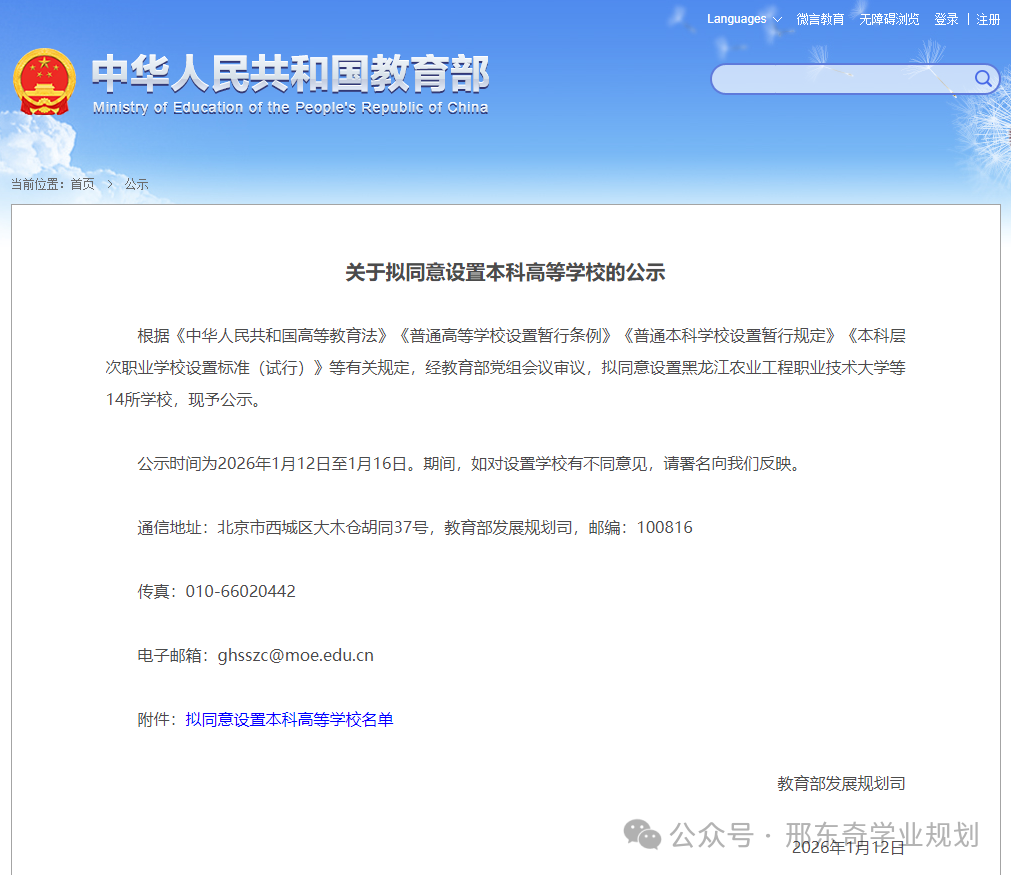Click the national emblem logo
Viewport: 1011px width, 875px height.
43,82
